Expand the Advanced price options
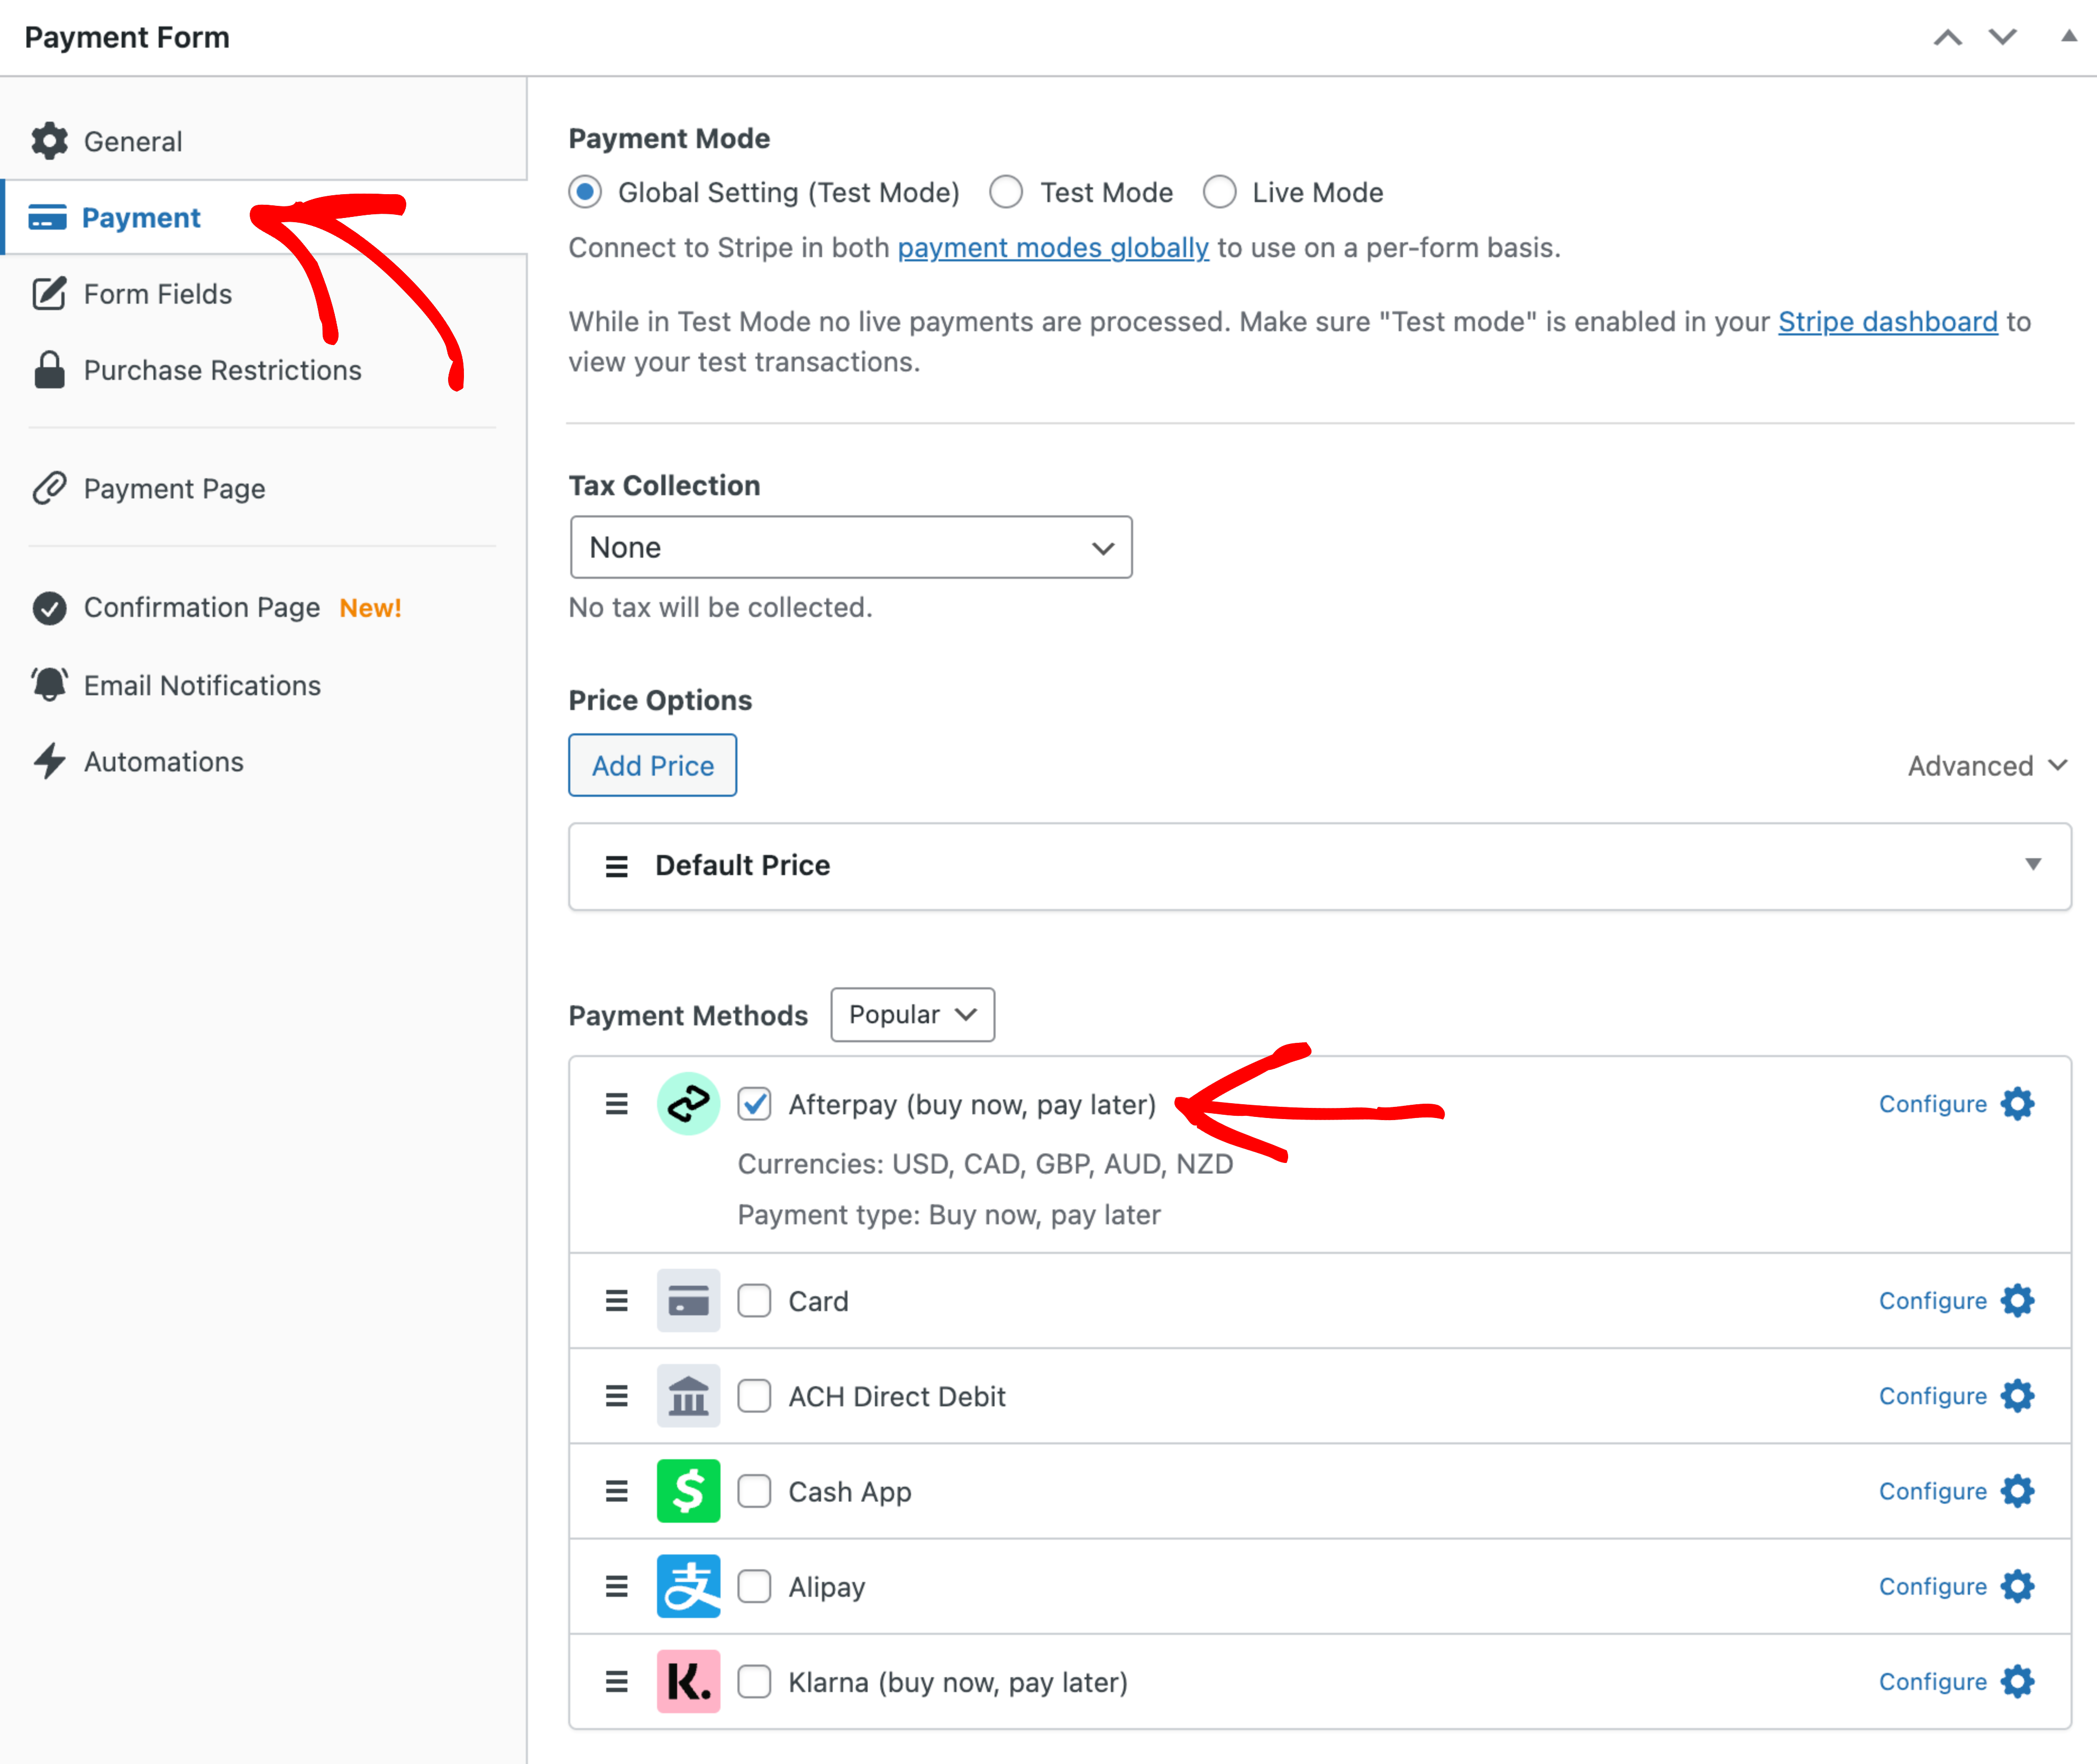Viewport: 2097px width, 1764px height. pyautogui.click(x=1986, y=766)
